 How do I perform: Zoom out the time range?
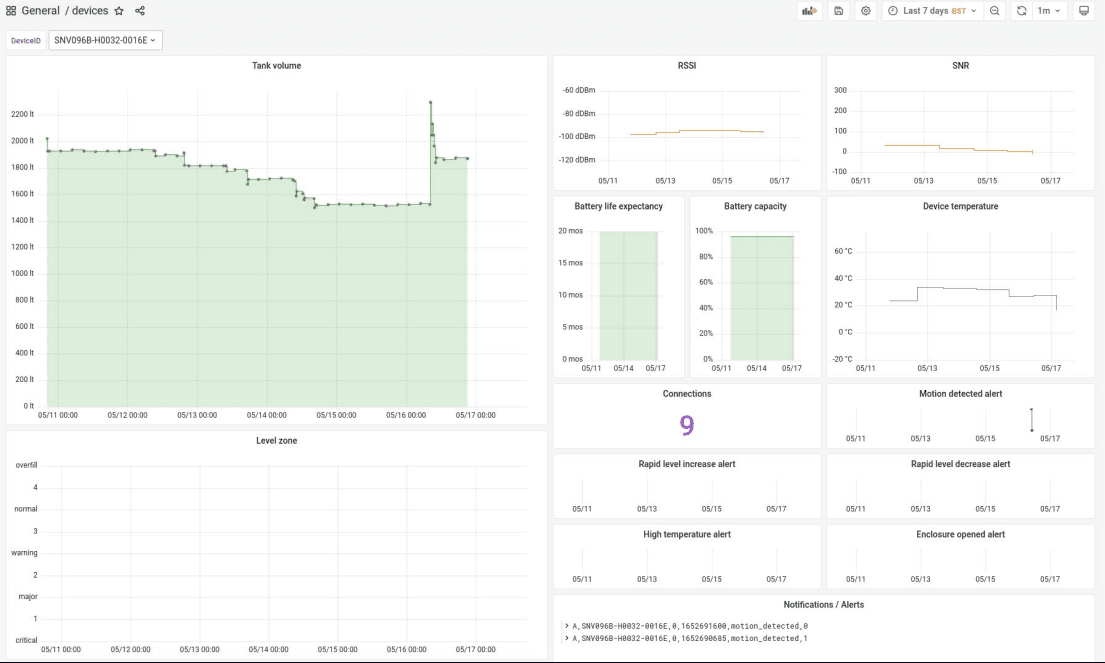point(995,11)
